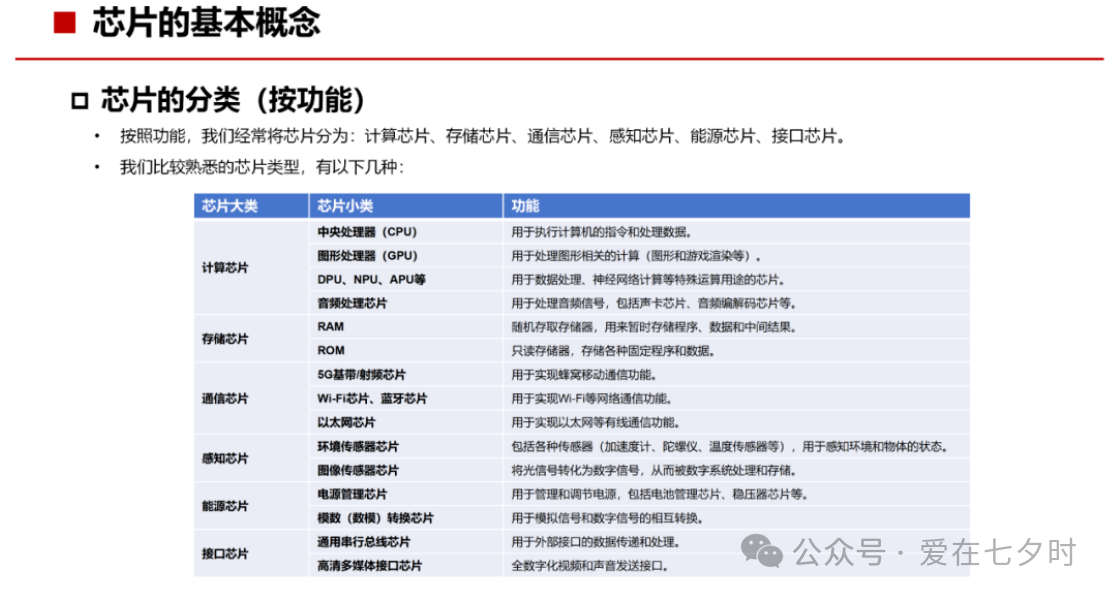Select the 能源芯片 category cell

pyautogui.click(x=225, y=506)
